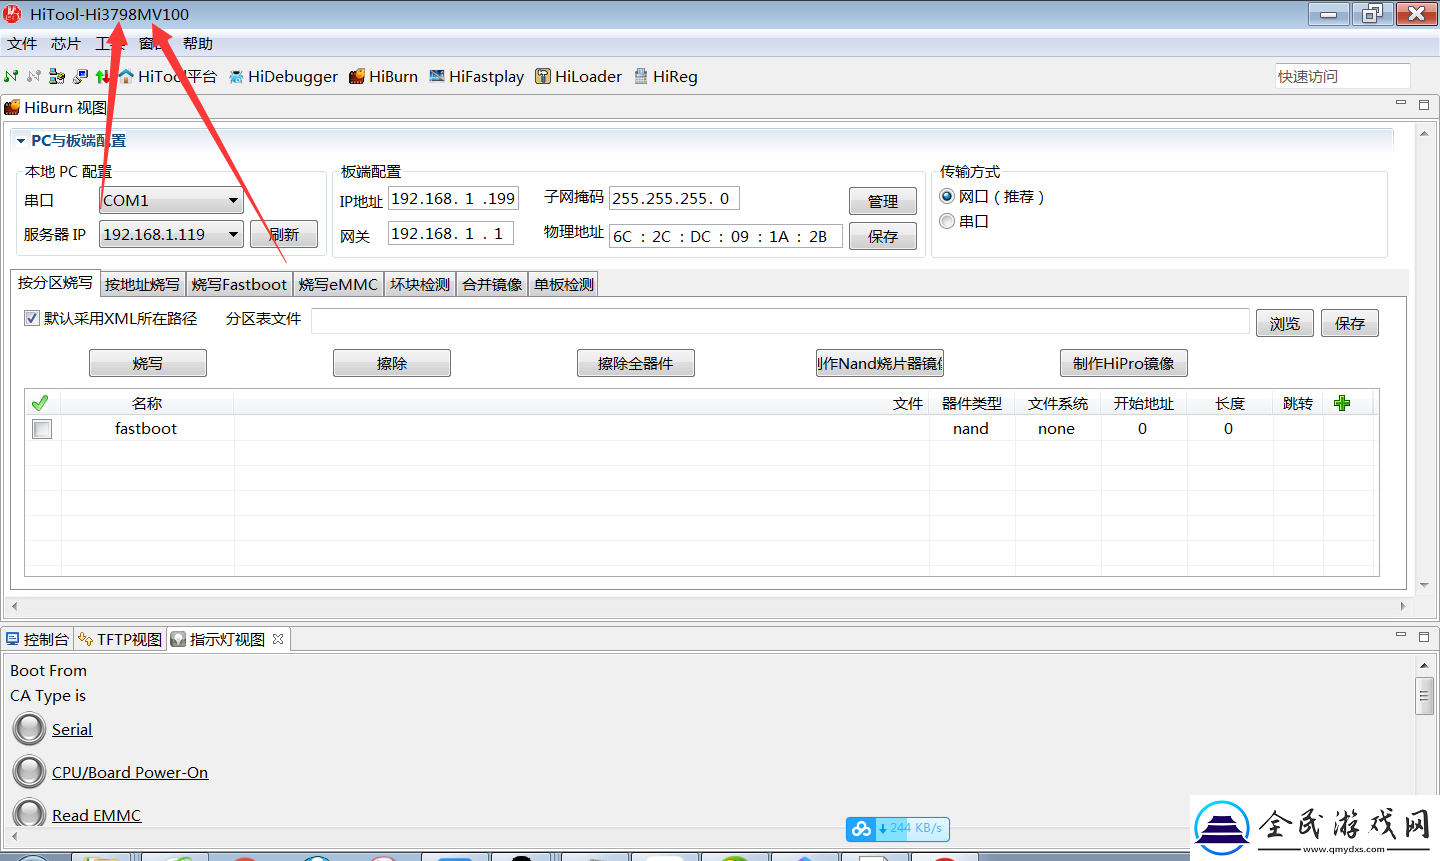Image resolution: width=1440 pixels, height=861 pixels.
Task: Click the 擦除全器件 button
Action: tap(636, 363)
